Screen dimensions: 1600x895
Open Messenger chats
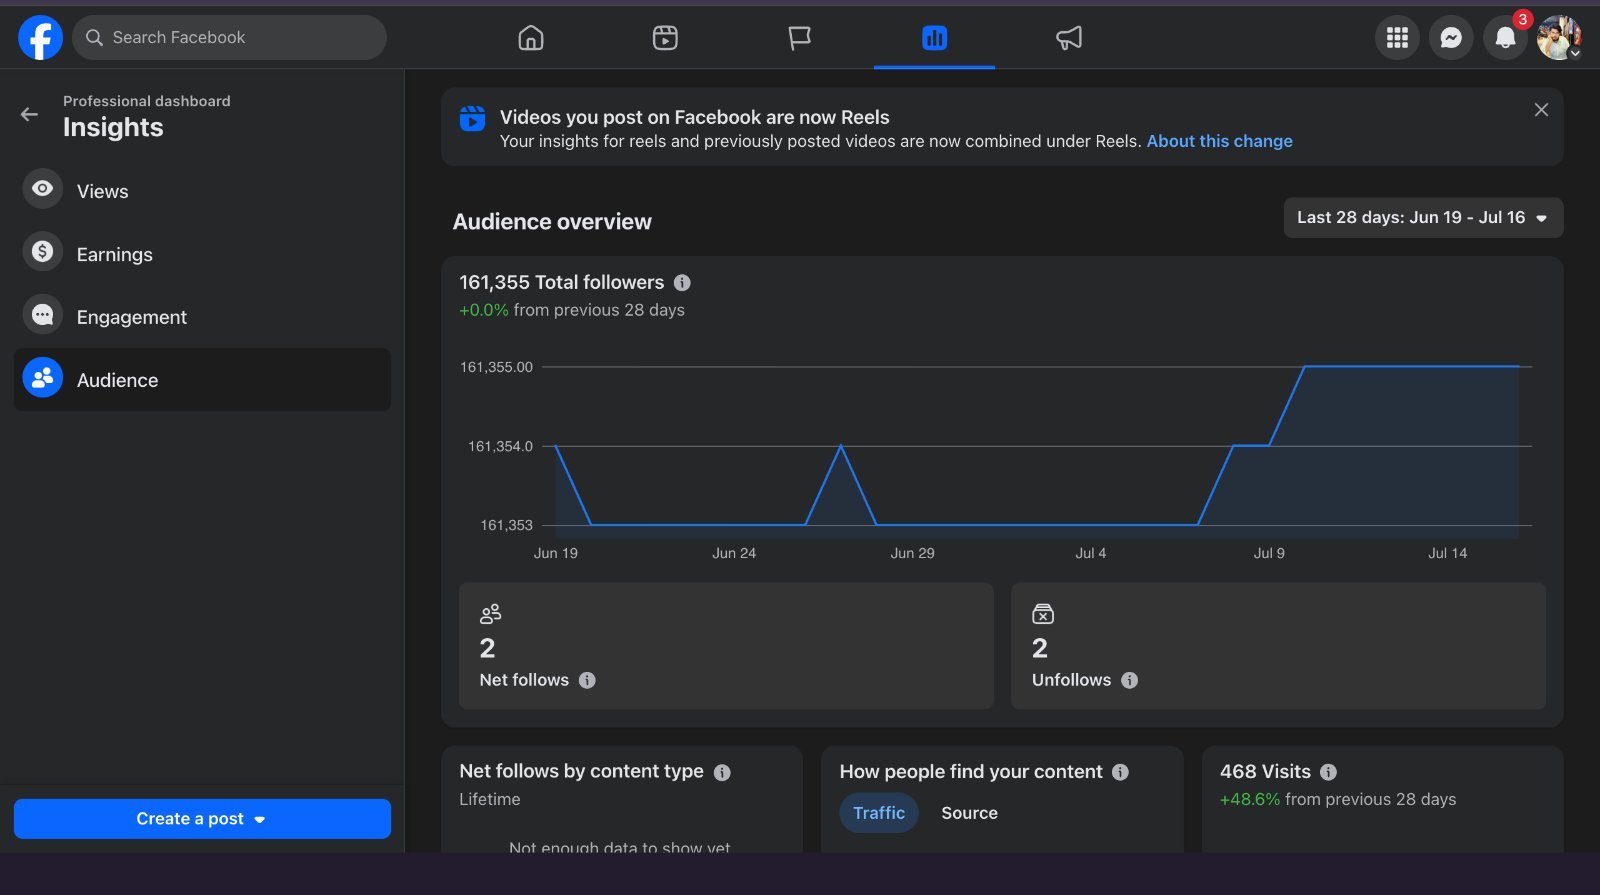pyautogui.click(x=1451, y=38)
